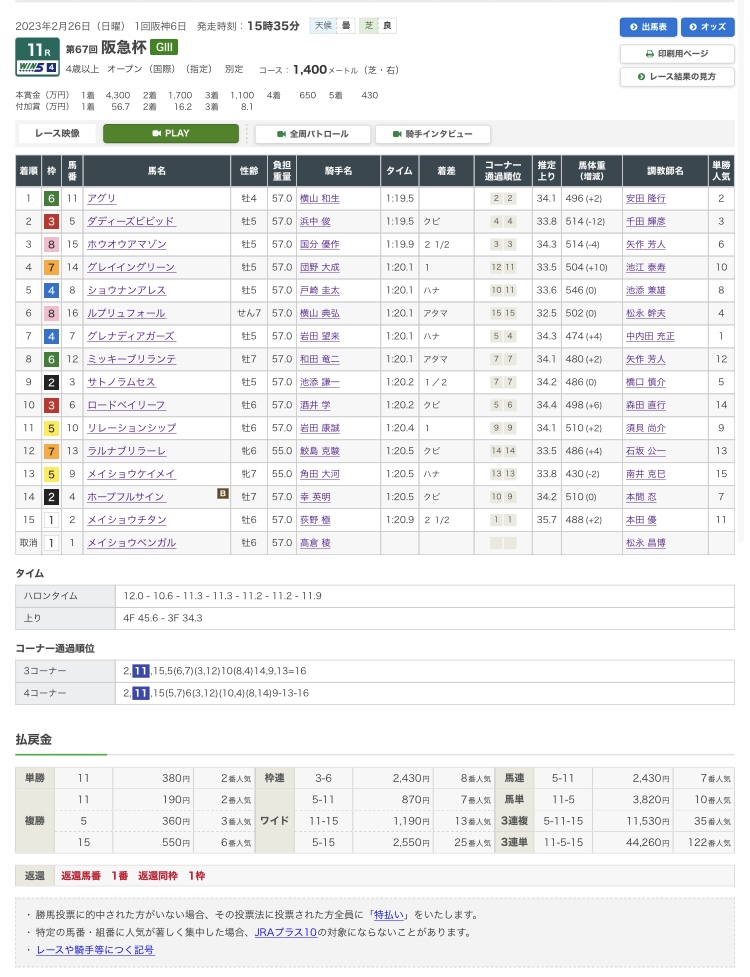Open レースや騎手等につく記号 link
The width and height of the screenshot is (750, 977).
coord(95,950)
